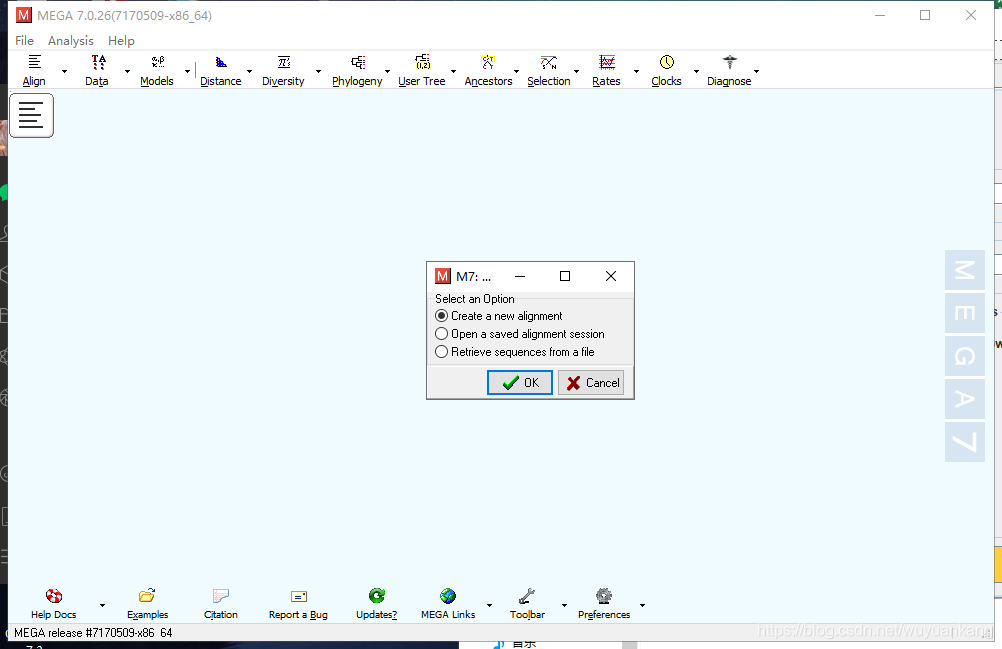Image resolution: width=1002 pixels, height=649 pixels.
Task: Expand the Distance dropdown arrow
Action: pyautogui.click(x=249, y=72)
